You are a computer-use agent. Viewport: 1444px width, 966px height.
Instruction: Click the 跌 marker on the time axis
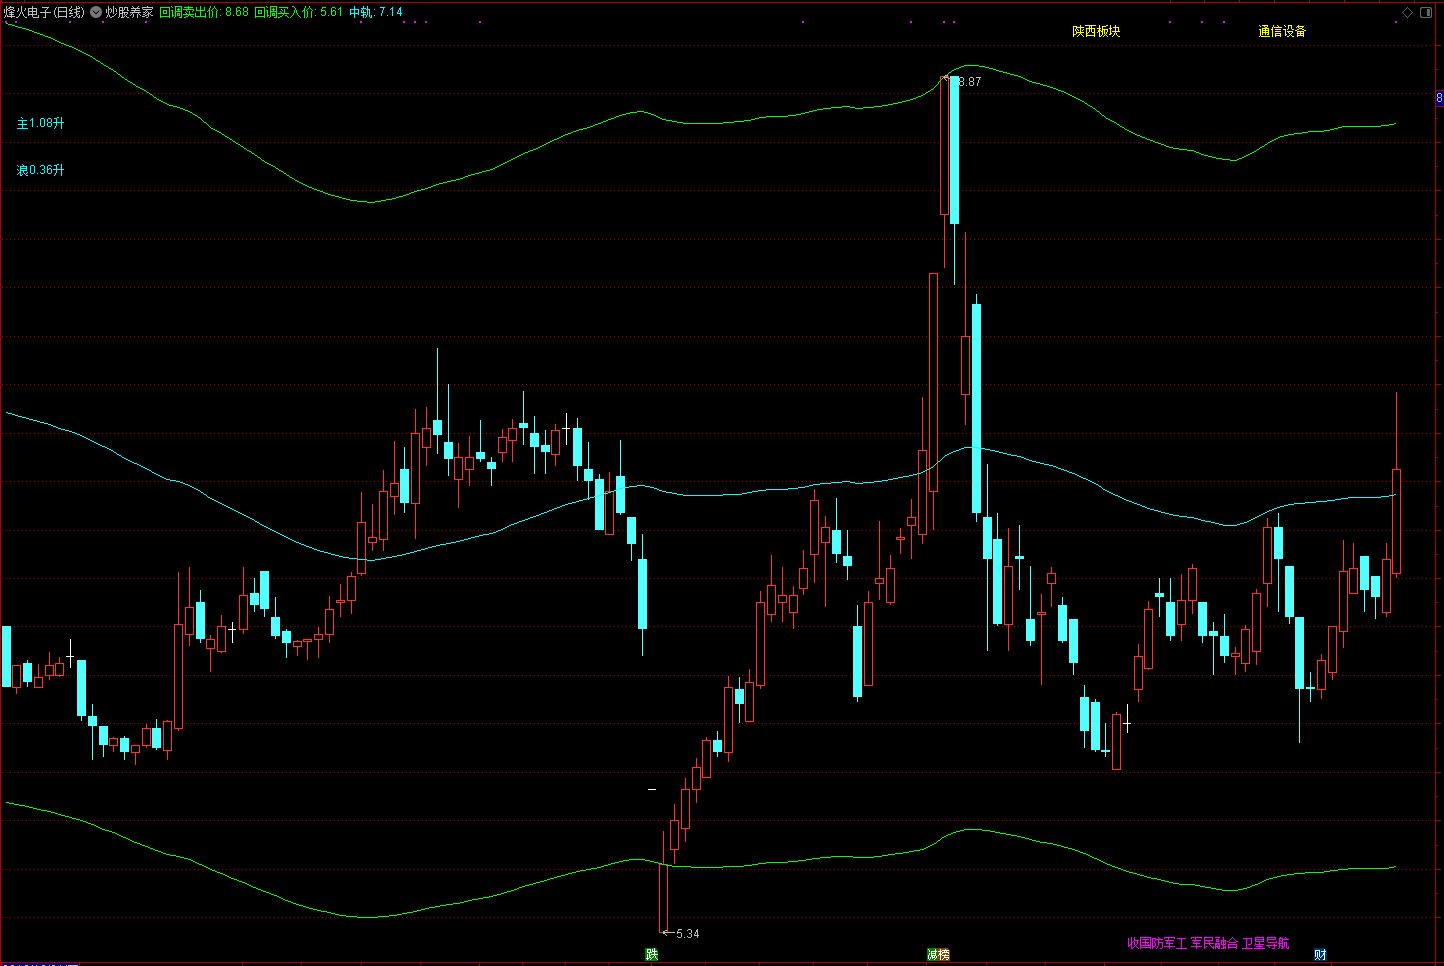652,955
